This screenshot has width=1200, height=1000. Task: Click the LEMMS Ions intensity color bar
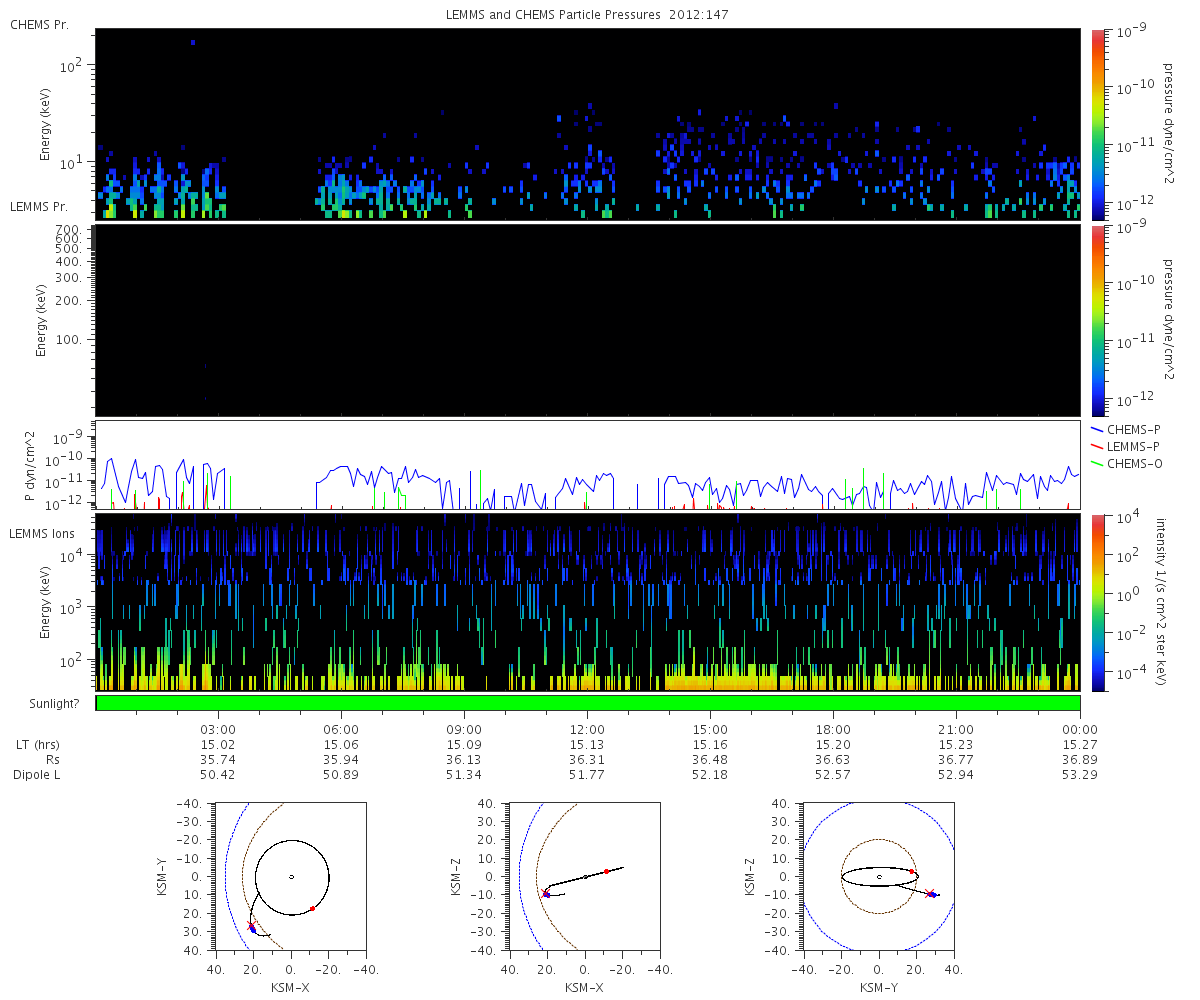click(x=1098, y=602)
